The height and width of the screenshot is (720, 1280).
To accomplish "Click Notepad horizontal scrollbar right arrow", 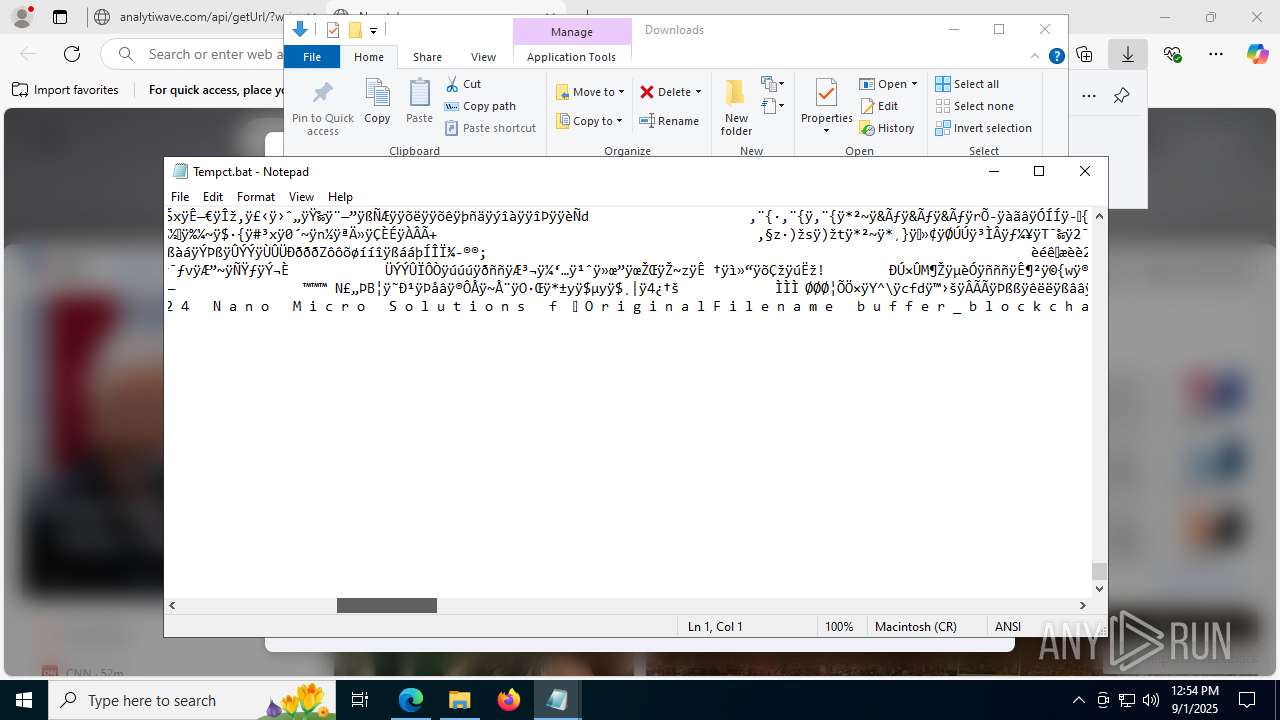I will [x=1082, y=605].
